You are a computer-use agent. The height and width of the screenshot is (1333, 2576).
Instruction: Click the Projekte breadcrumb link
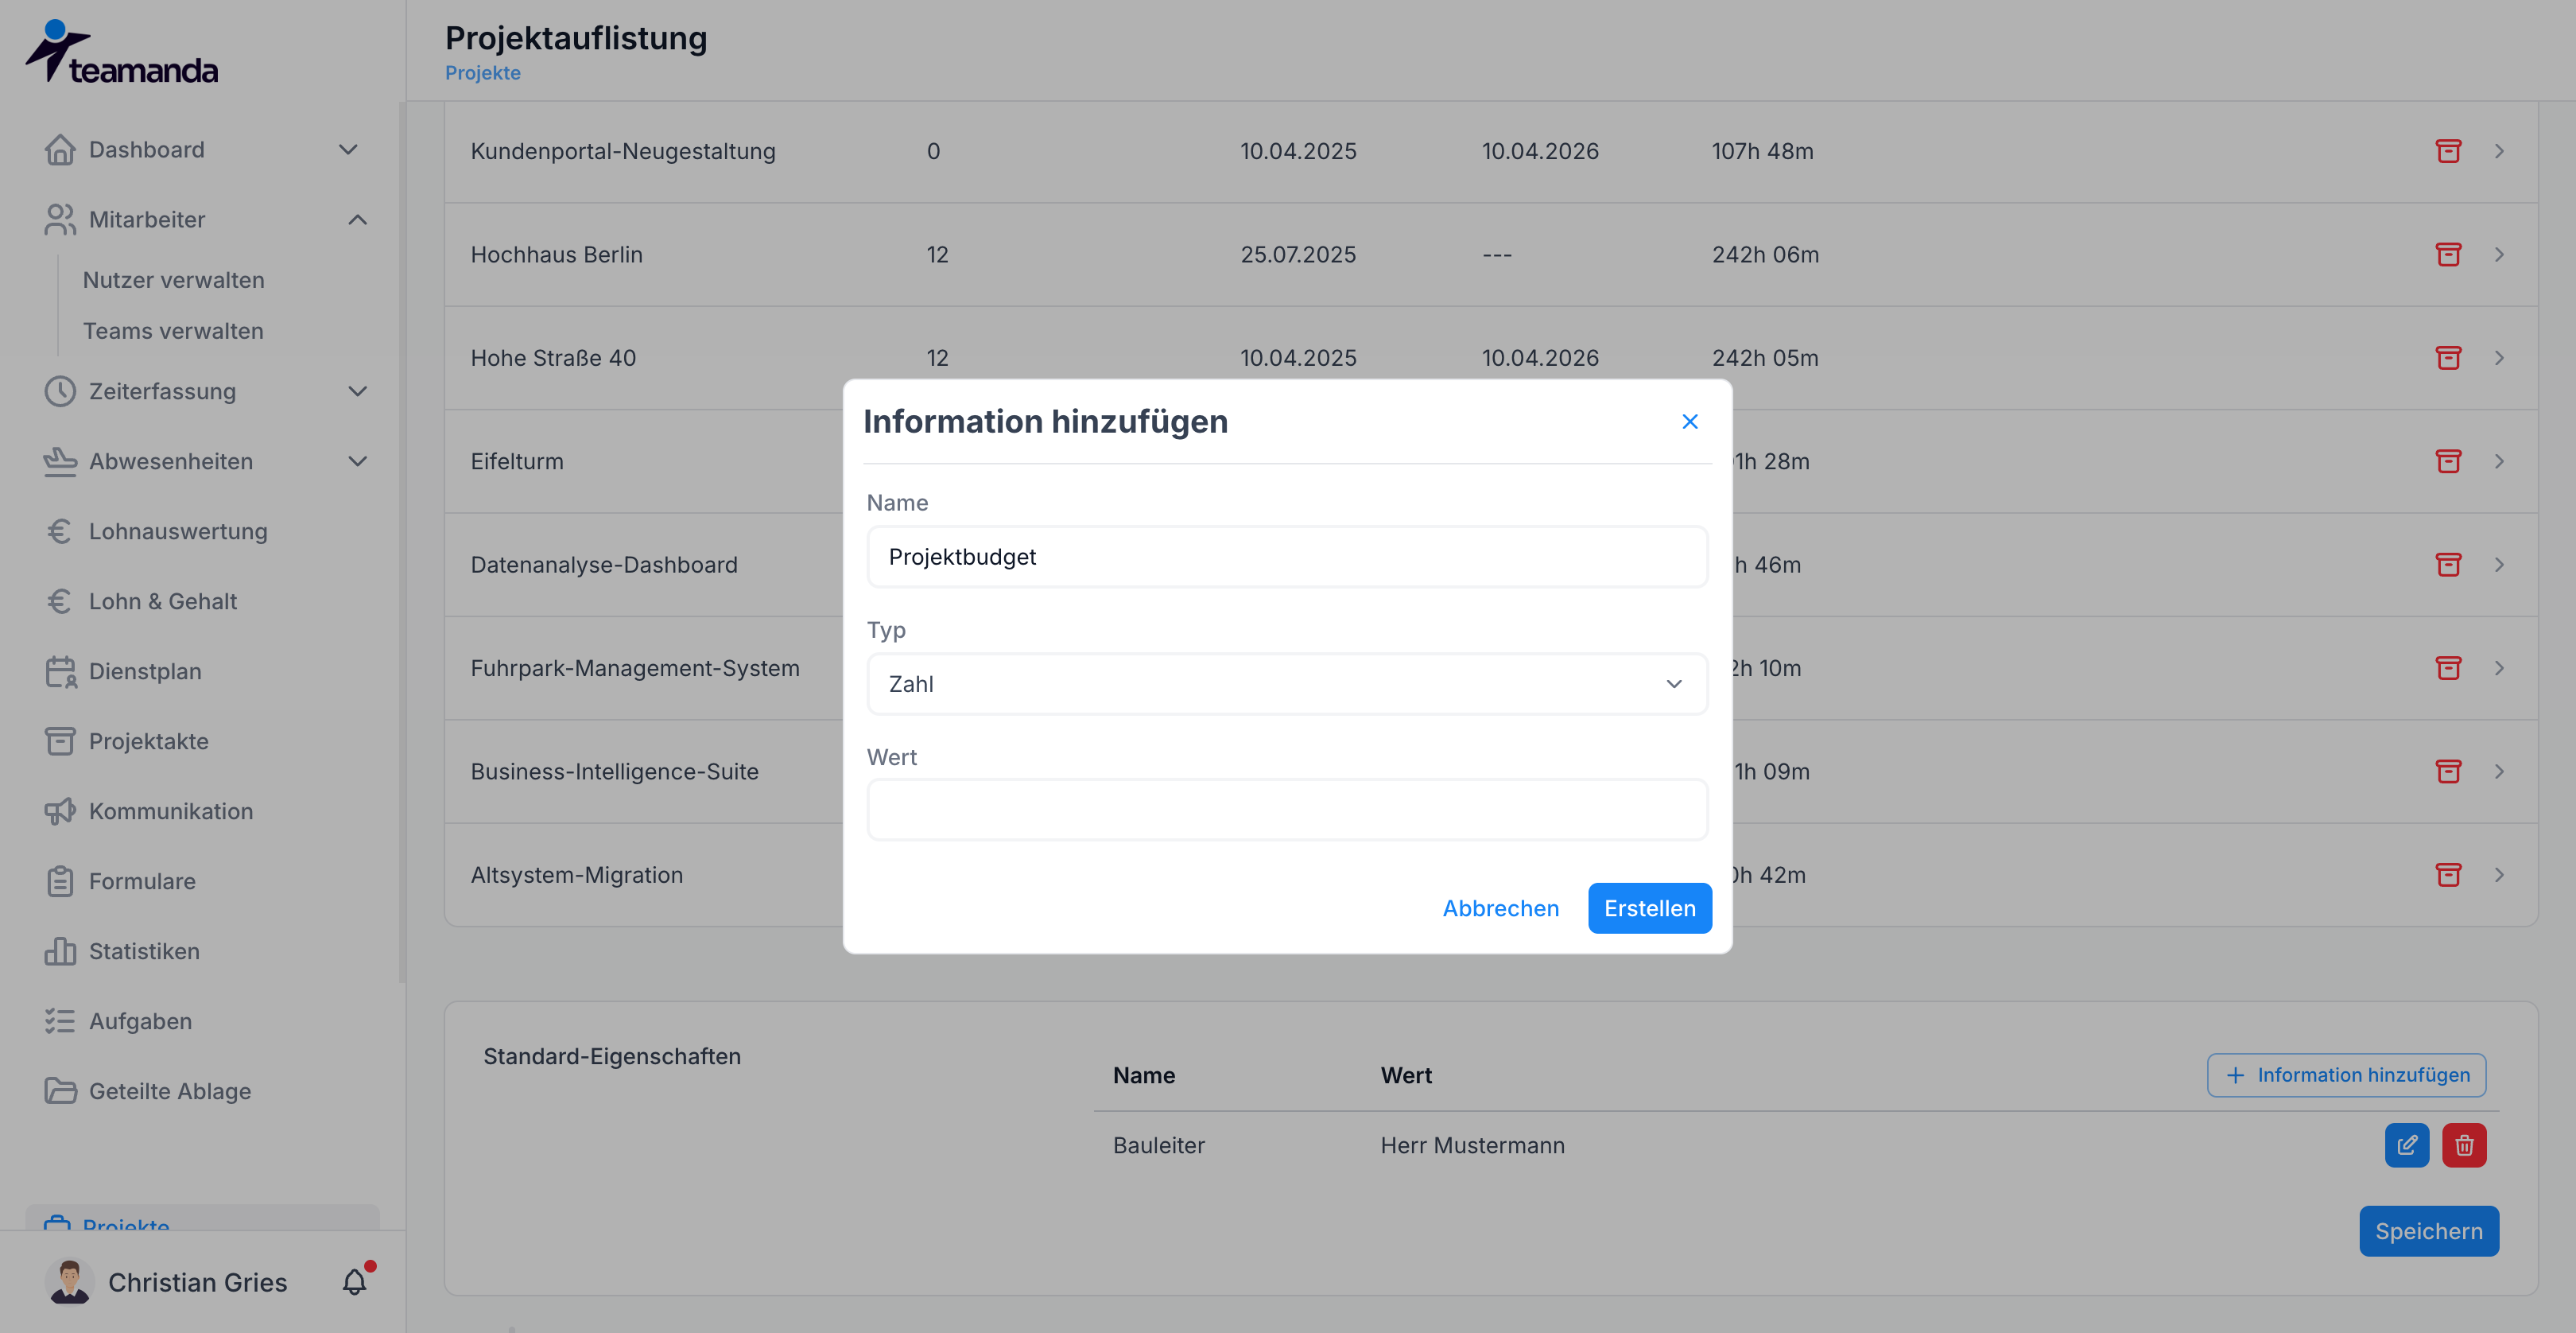(482, 73)
